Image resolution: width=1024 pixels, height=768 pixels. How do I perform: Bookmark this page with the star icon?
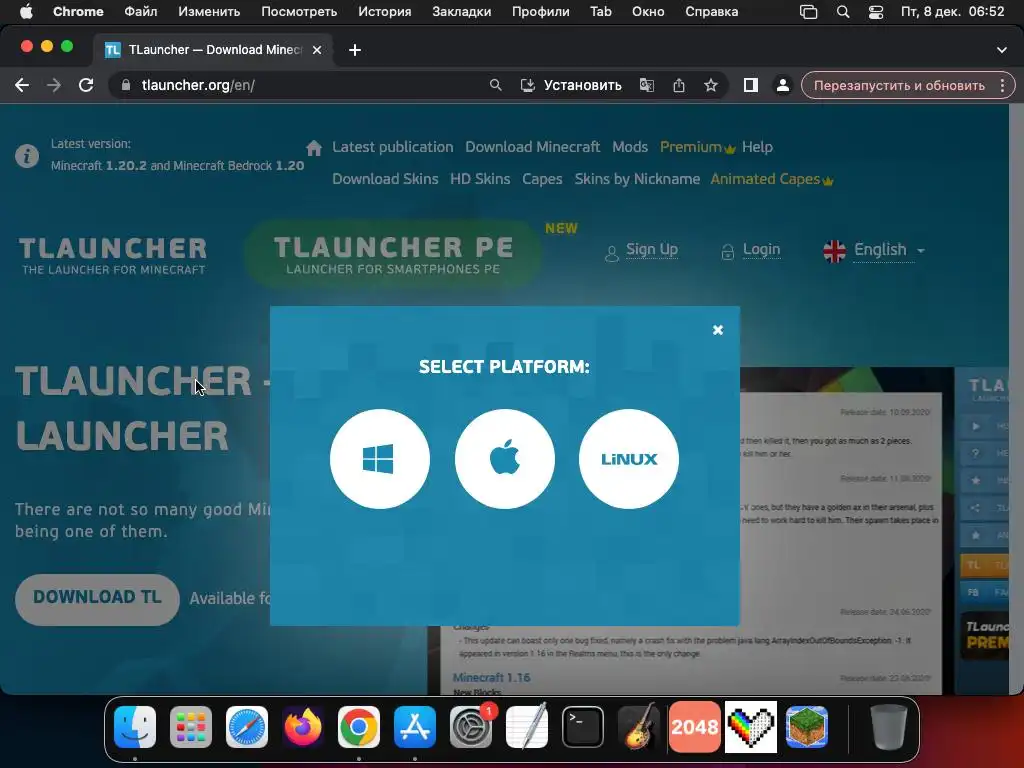(x=711, y=85)
